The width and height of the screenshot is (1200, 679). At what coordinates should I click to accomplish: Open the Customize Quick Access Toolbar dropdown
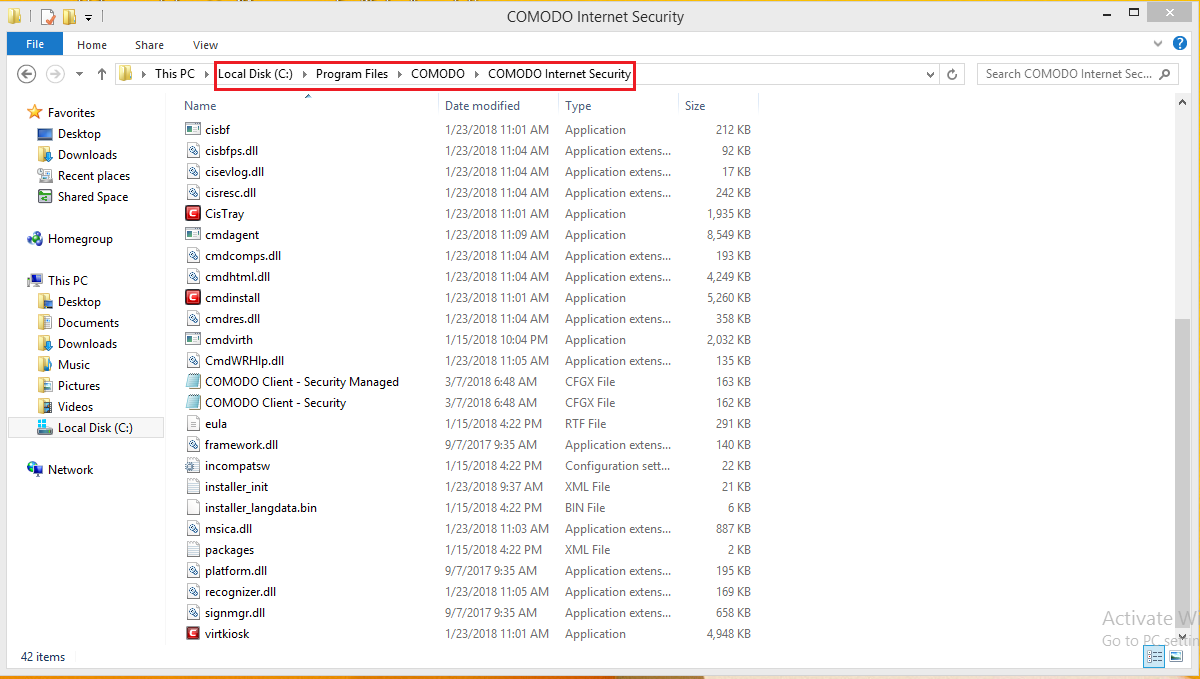tap(88, 18)
